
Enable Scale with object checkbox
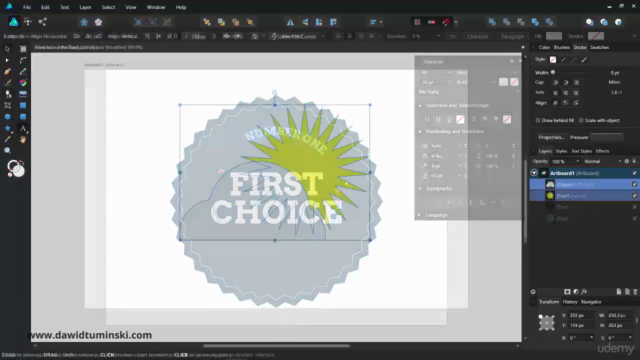point(581,120)
